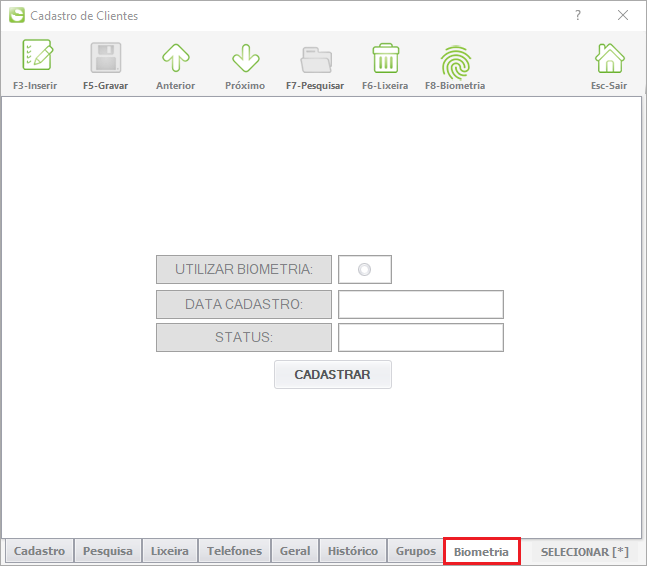Click the CADASTRAR button

point(333,375)
